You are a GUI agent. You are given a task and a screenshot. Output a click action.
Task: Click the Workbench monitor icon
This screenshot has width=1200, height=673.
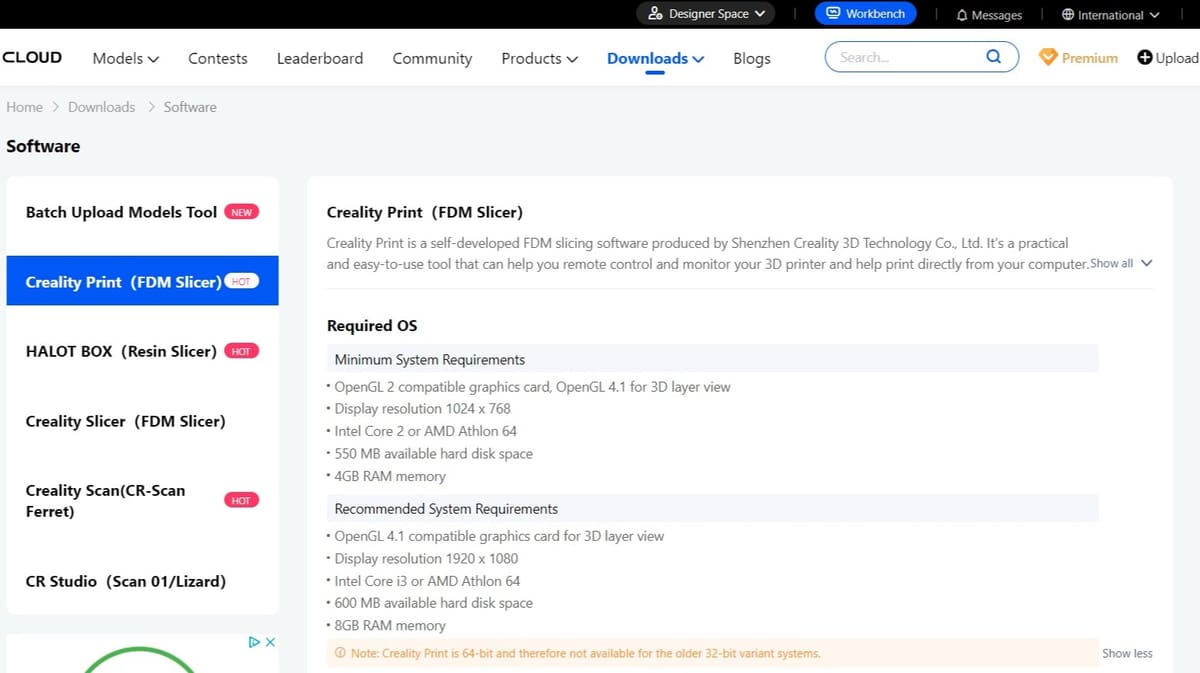click(x=833, y=14)
